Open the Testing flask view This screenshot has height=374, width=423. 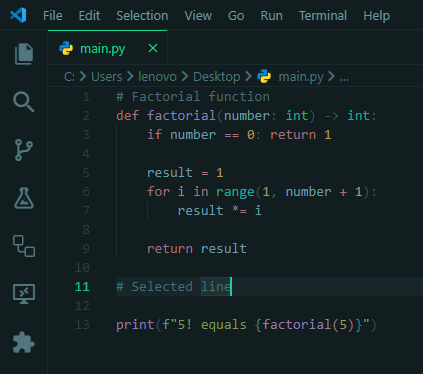24,198
